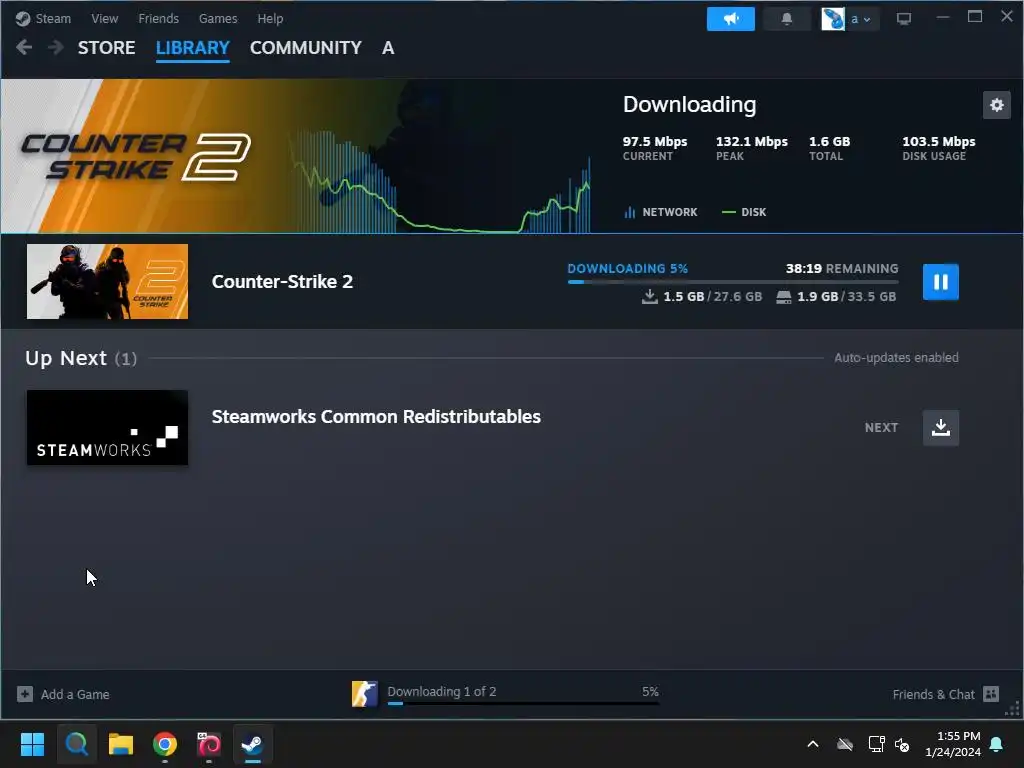Open the Friends menu

158,18
